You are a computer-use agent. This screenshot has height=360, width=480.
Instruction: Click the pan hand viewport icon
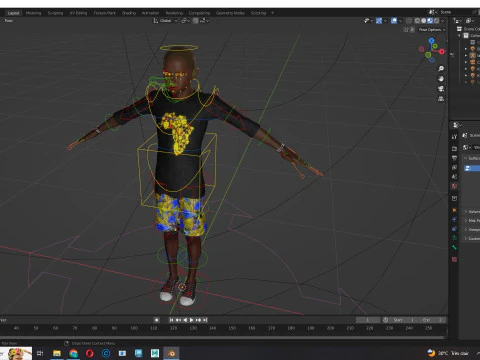(x=441, y=79)
